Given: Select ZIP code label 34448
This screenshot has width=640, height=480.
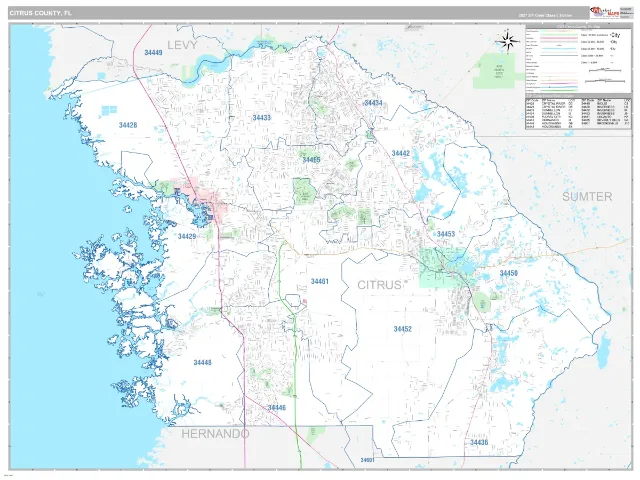Looking at the screenshot, I should pyautogui.click(x=202, y=362).
